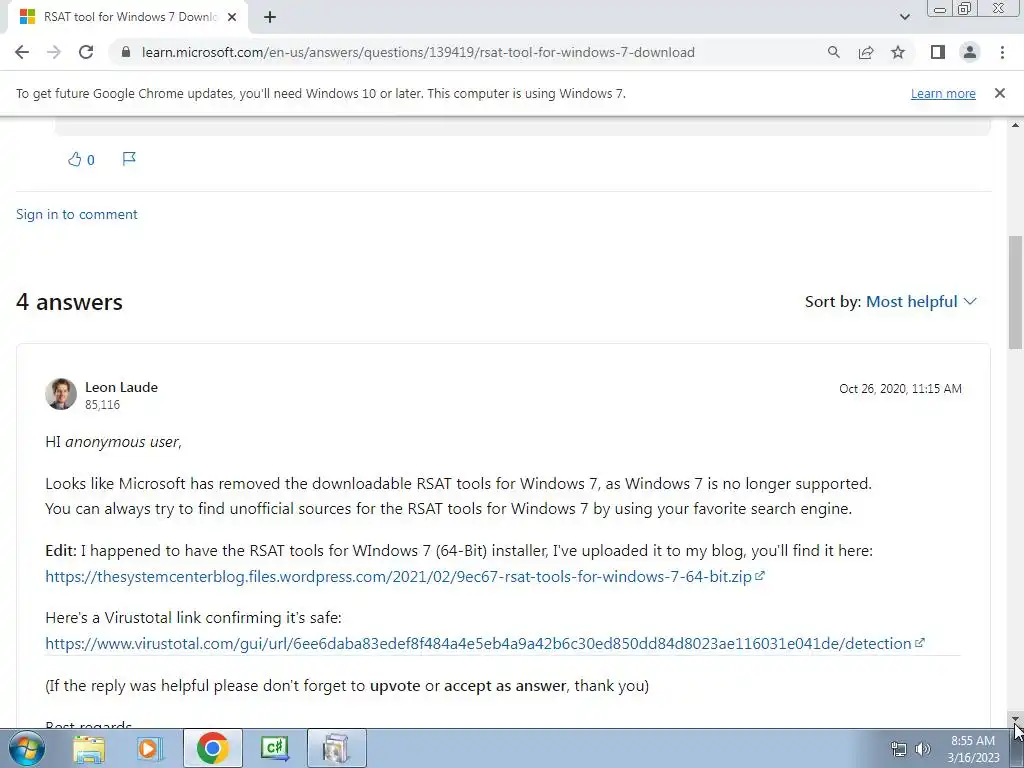
Task: Click the forward navigation arrow
Action: (x=54, y=52)
